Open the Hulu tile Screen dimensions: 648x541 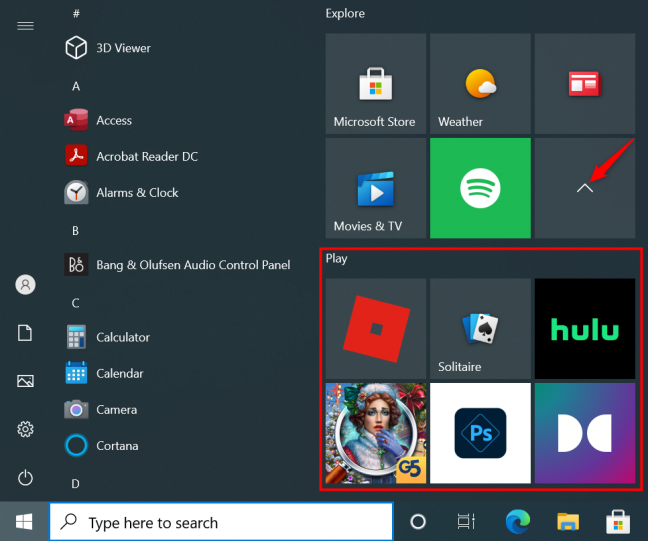click(585, 329)
